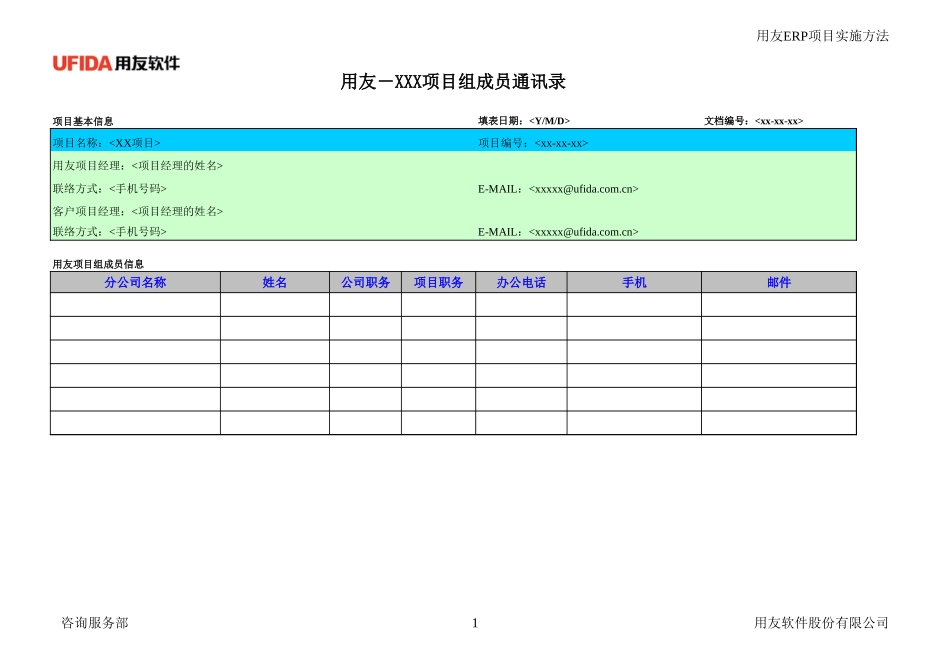Click the 项目基本信息 section label
Viewport: 950px width, 672px height.
[82, 121]
